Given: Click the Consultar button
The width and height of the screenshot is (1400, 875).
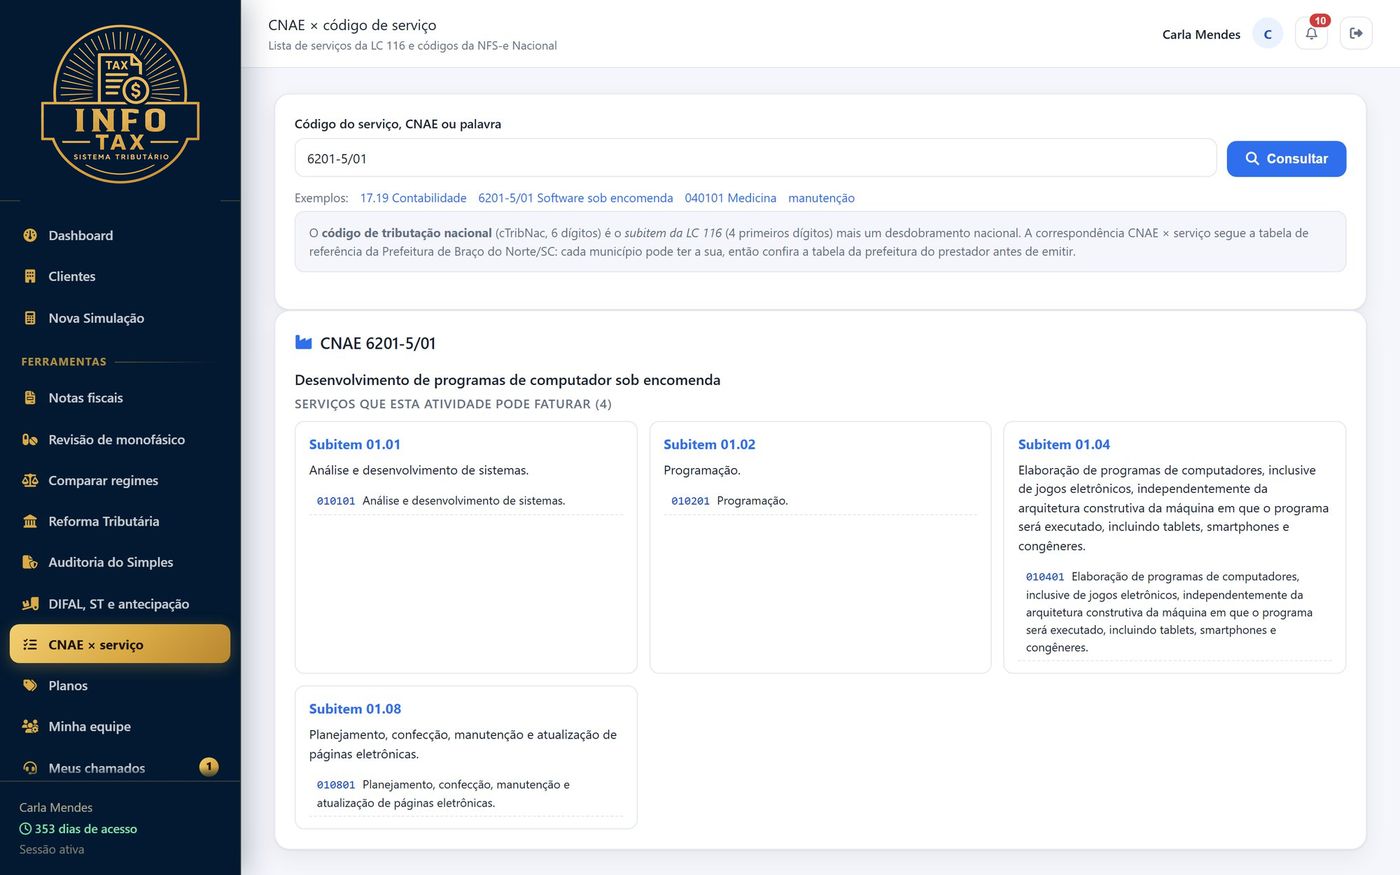Looking at the screenshot, I should 1286,159.
